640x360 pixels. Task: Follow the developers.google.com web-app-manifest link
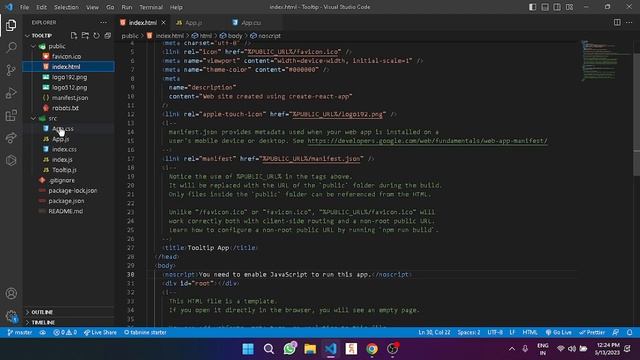(x=427, y=141)
